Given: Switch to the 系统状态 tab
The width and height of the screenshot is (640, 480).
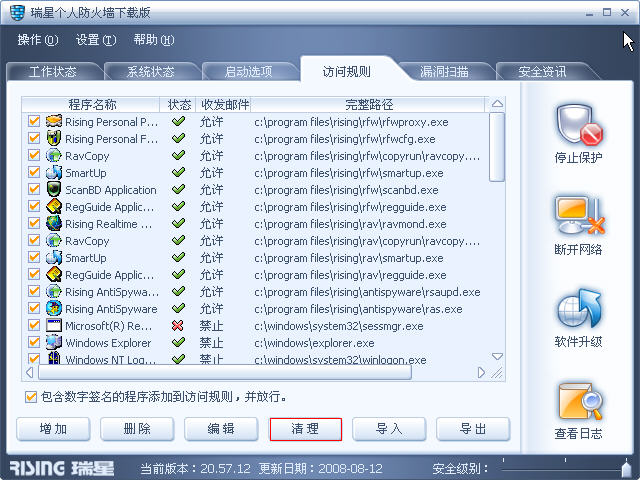Looking at the screenshot, I should coord(151,72).
